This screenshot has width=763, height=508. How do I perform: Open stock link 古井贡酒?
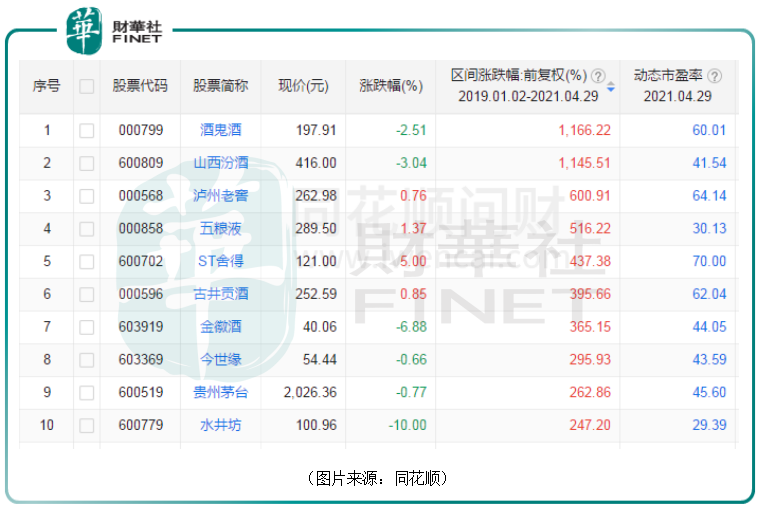(x=221, y=294)
